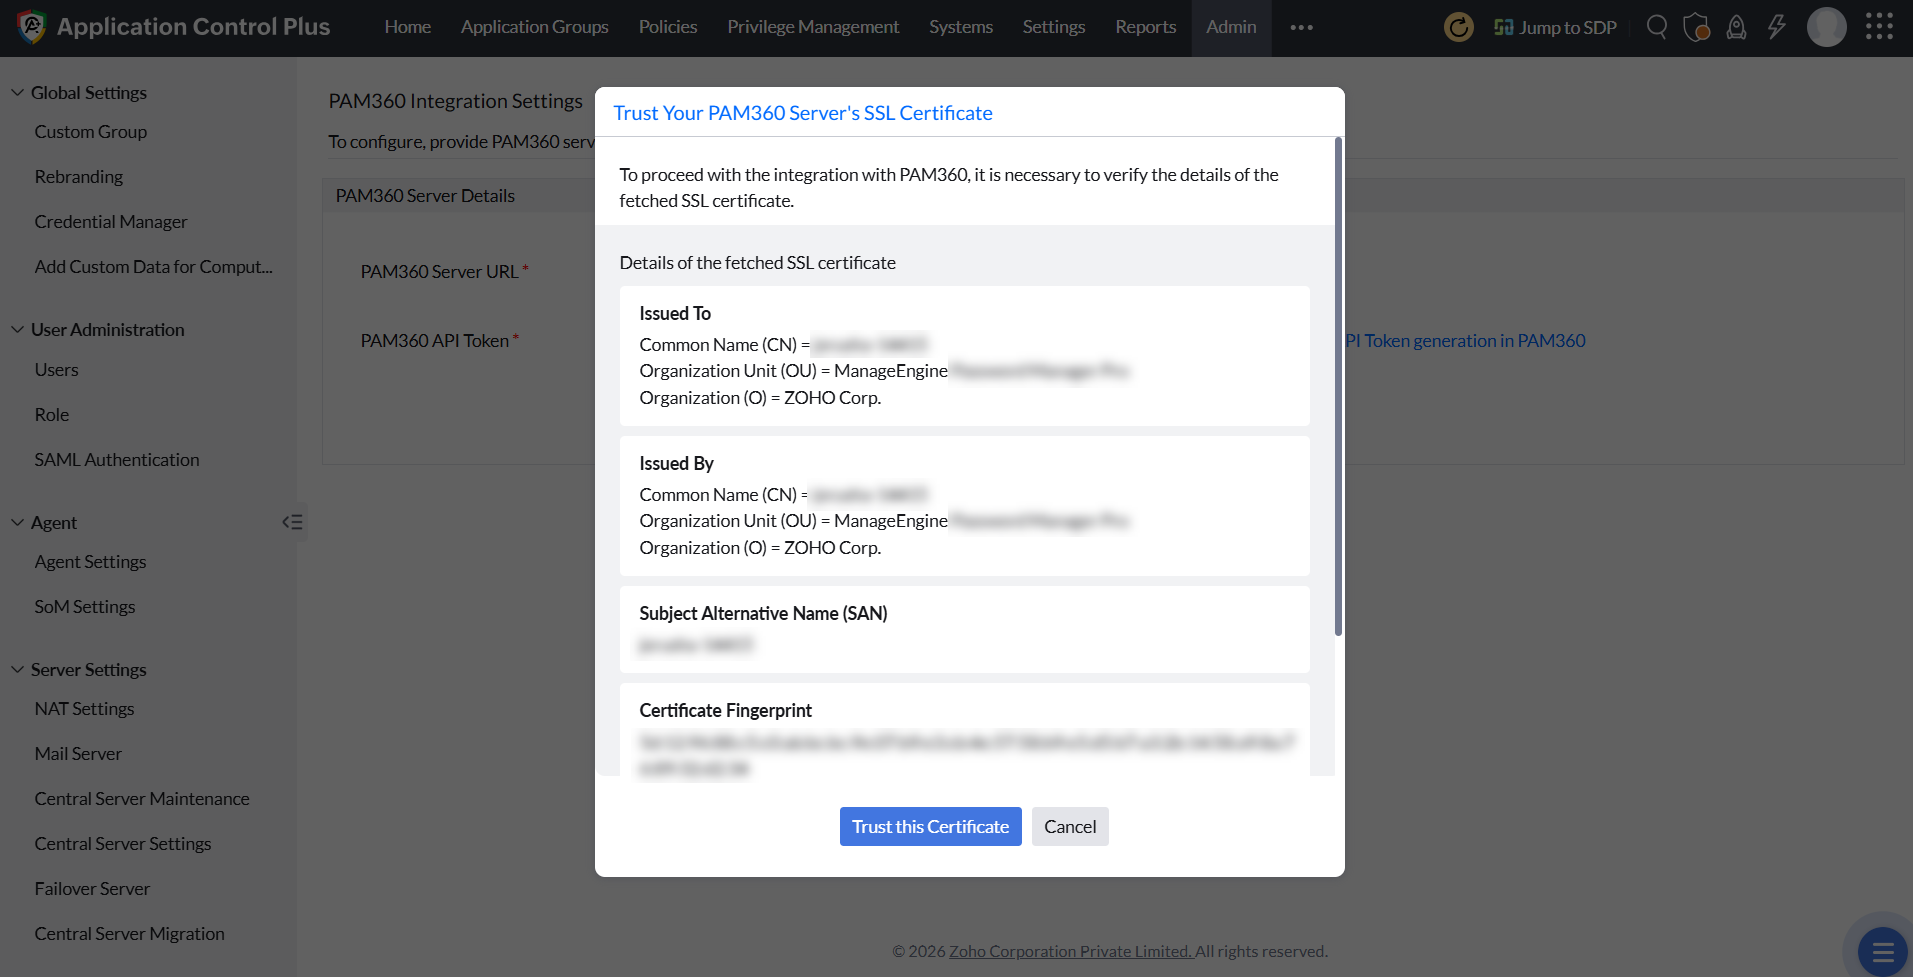Switch to the Reports menu
The height and width of the screenshot is (977, 1913).
point(1145,27)
